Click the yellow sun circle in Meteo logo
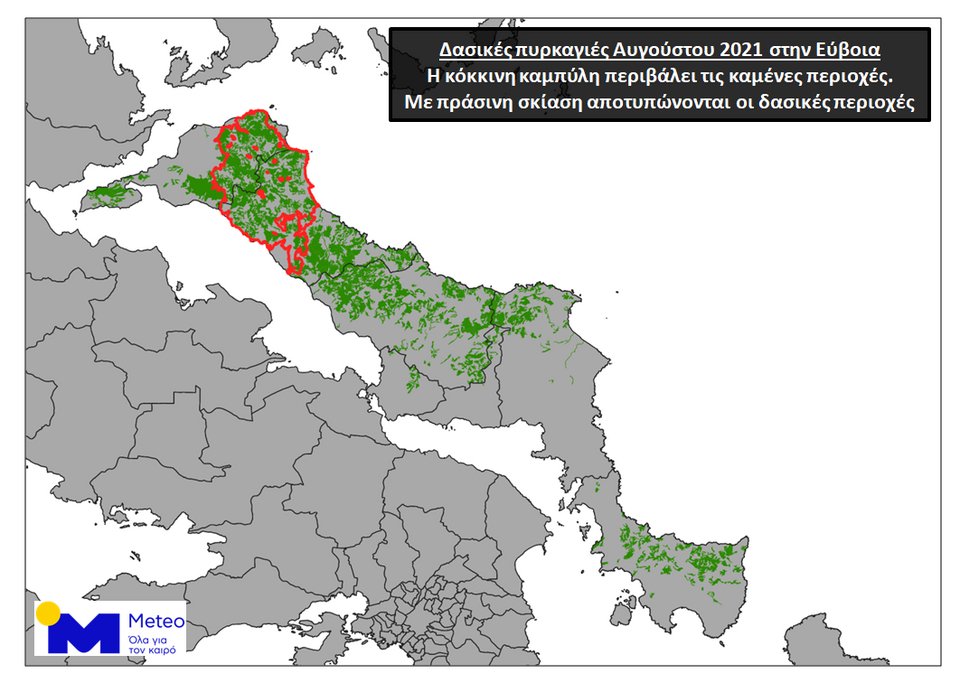The image size is (960, 683). tap(47, 612)
